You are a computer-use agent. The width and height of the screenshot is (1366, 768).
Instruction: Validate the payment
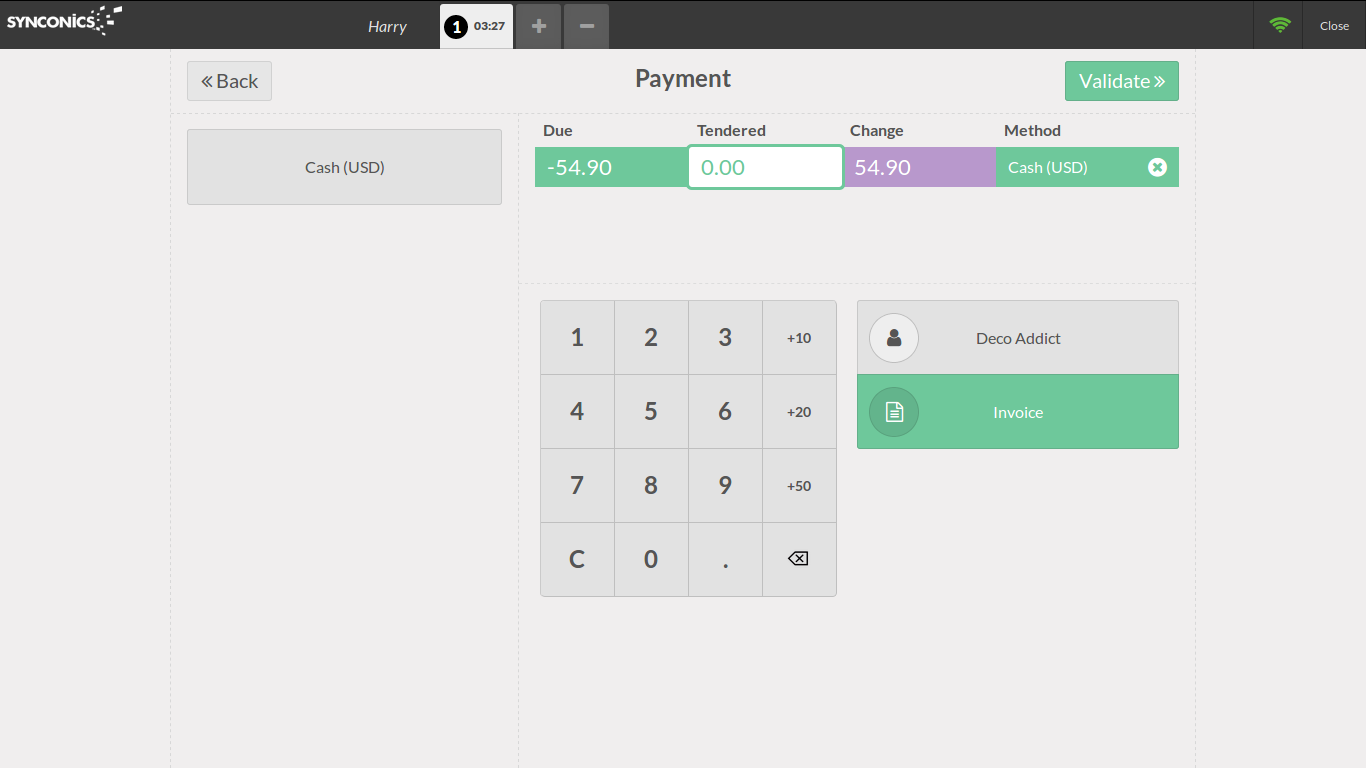coord(1121,81)
